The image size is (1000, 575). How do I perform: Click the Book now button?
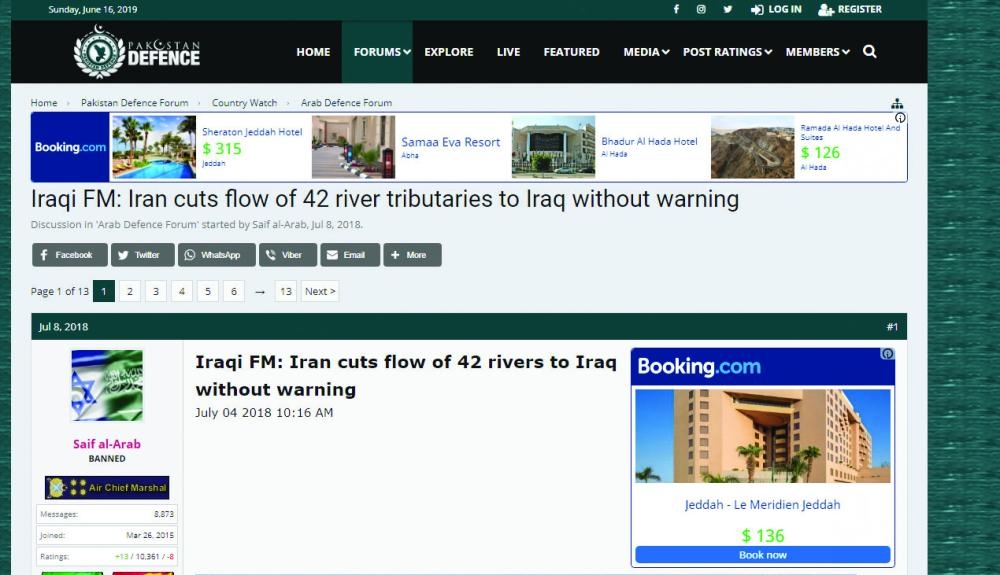[762, 555]
